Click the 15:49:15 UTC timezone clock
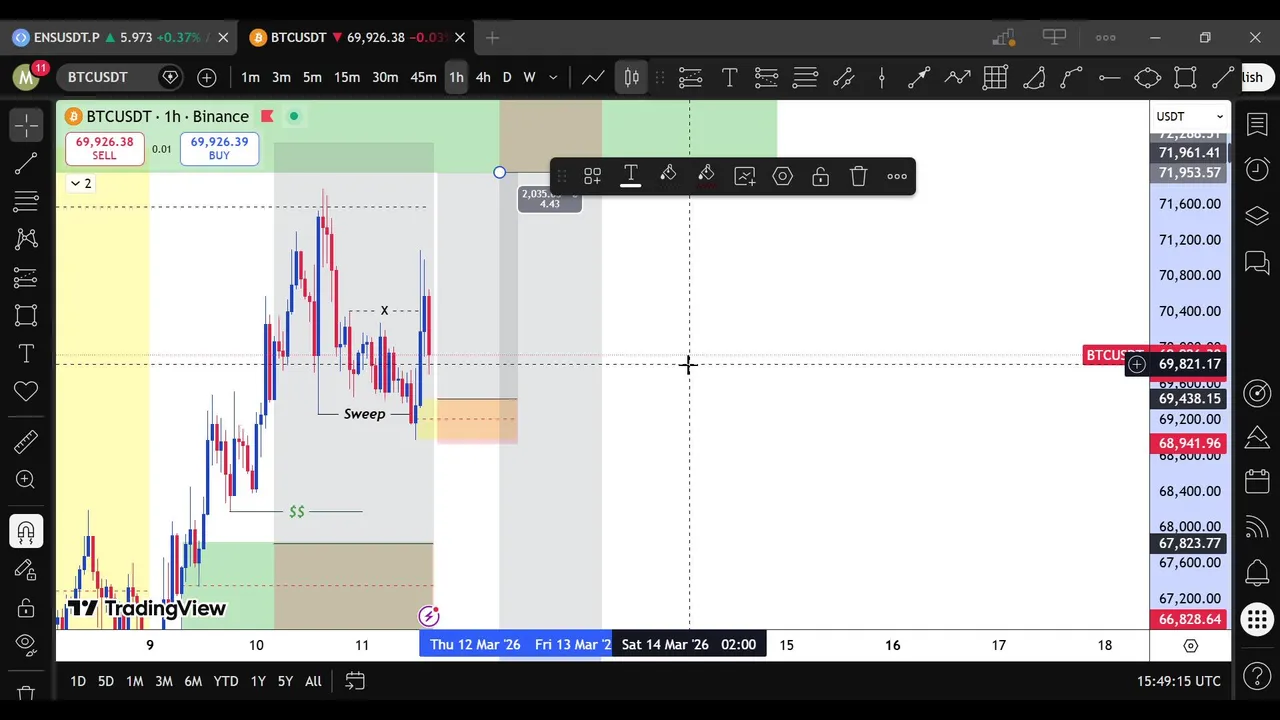1280x720 pixels. coord(1178,681)
